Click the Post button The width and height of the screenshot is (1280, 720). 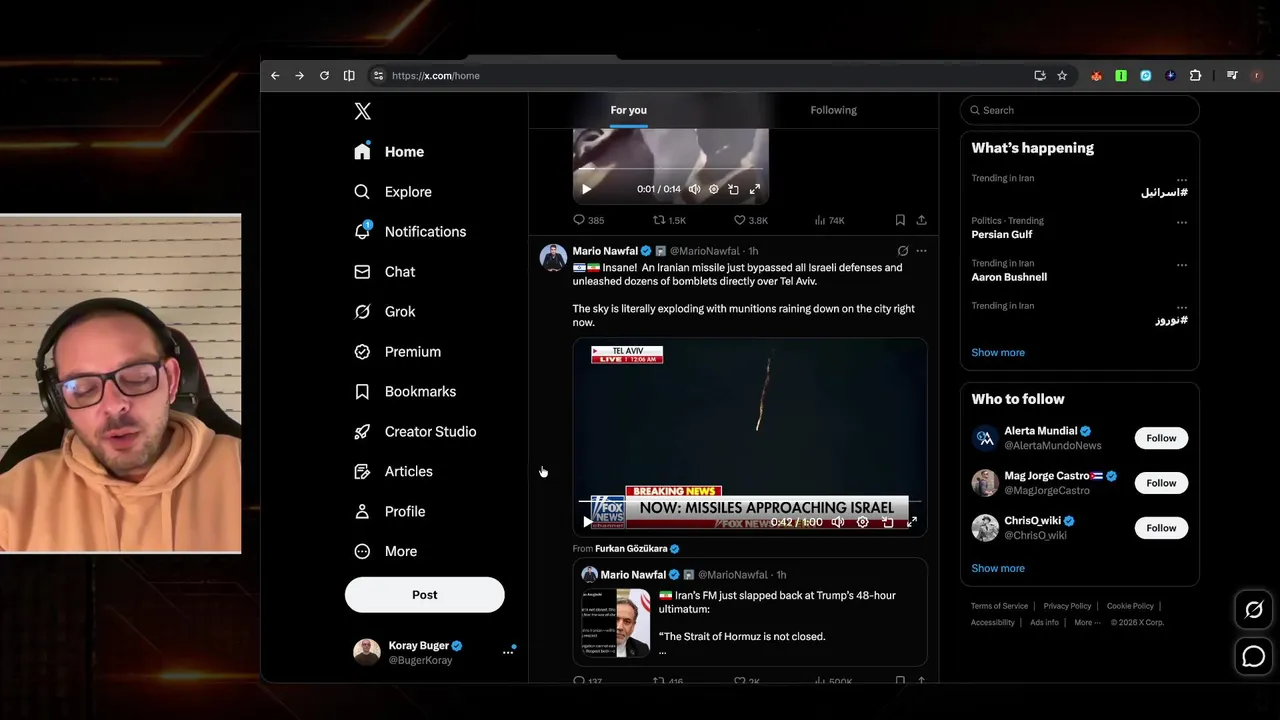point(425,594)
